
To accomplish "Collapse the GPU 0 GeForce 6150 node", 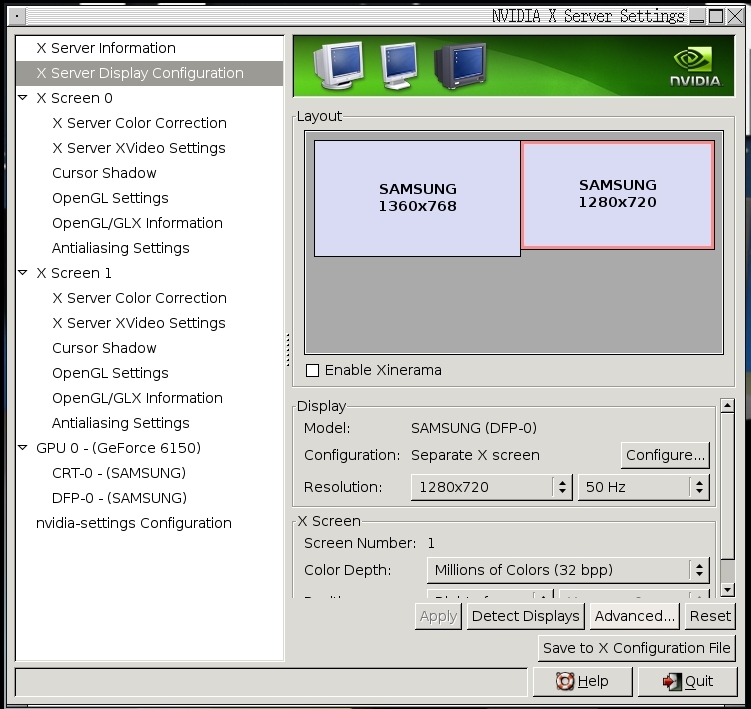I will tap(23, 448).
